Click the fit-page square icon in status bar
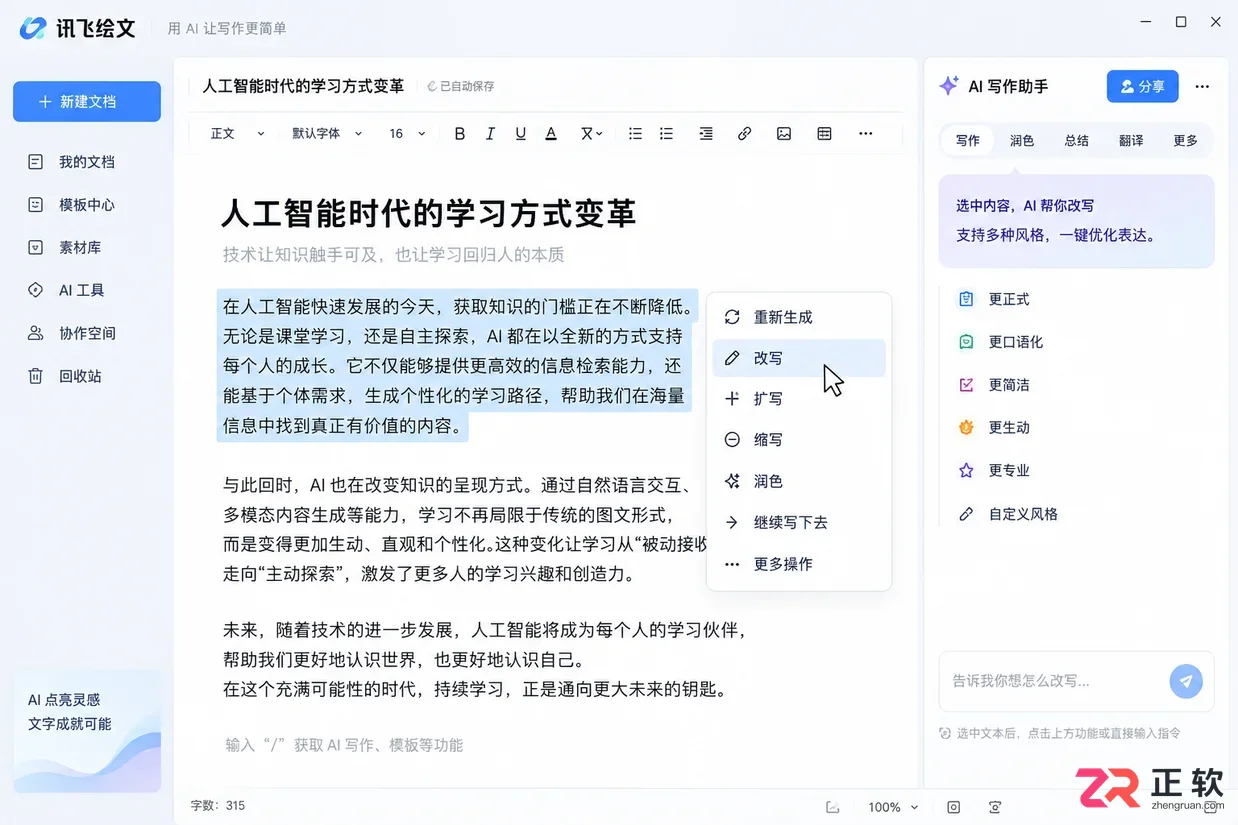Screen dimensions: 1238x825 (x=954, y=807)
